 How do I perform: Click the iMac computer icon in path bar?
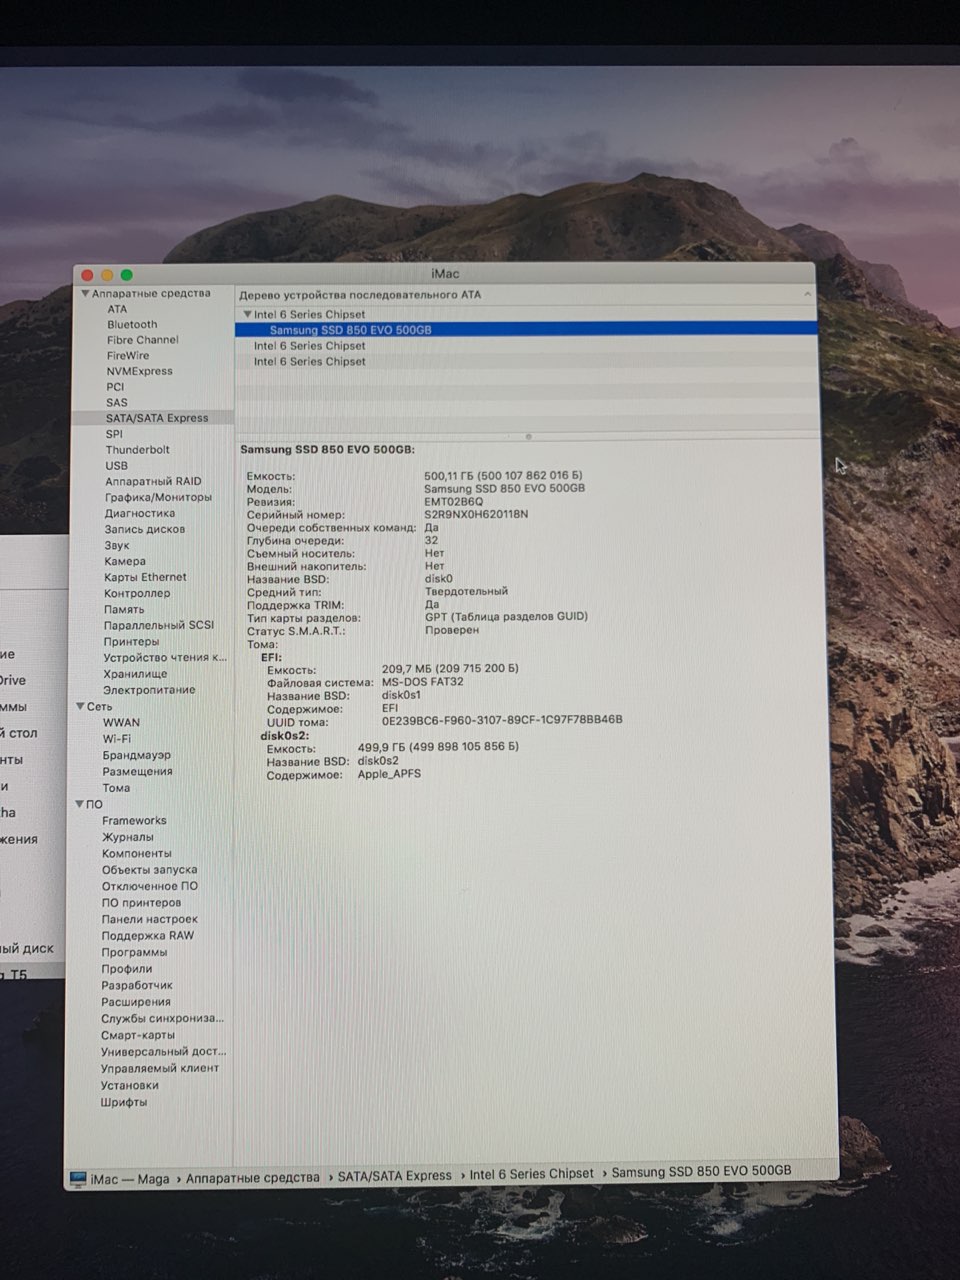click(x=78, y=1179)
